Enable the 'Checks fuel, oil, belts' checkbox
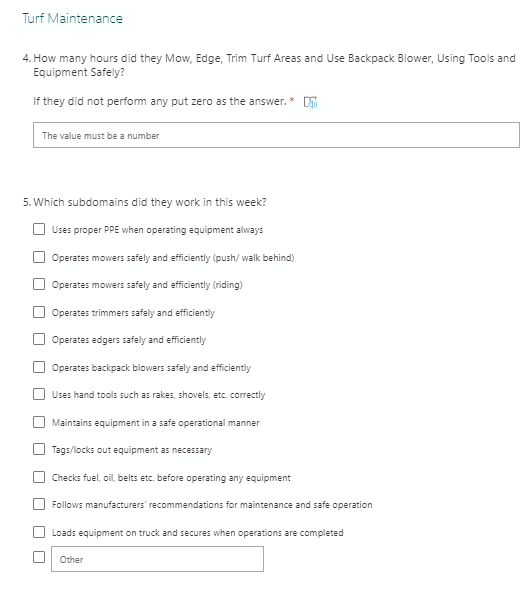532x600 pixels. pyautogui.click(x=39, y=477)
